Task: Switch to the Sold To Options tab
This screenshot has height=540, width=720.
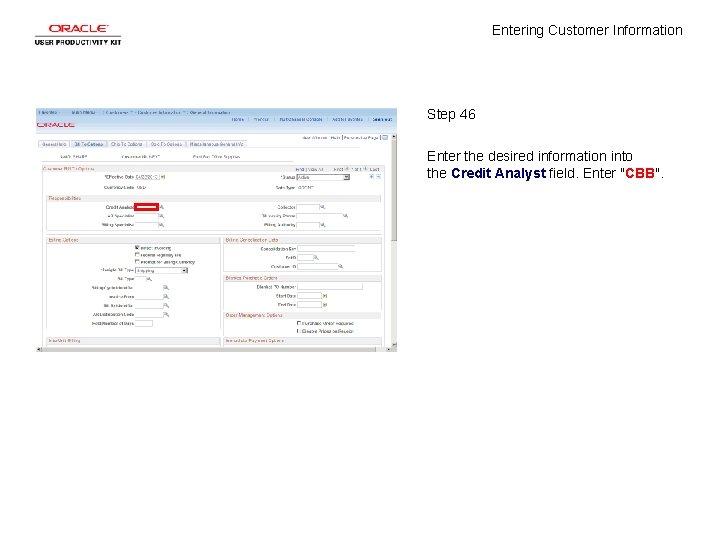Action: [166, 144]
